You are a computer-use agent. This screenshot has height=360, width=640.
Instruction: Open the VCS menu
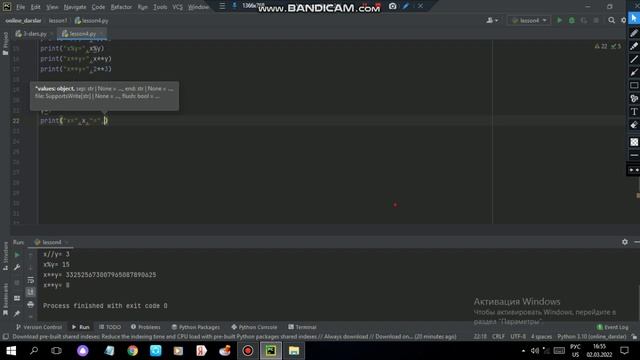click(177, 7)
